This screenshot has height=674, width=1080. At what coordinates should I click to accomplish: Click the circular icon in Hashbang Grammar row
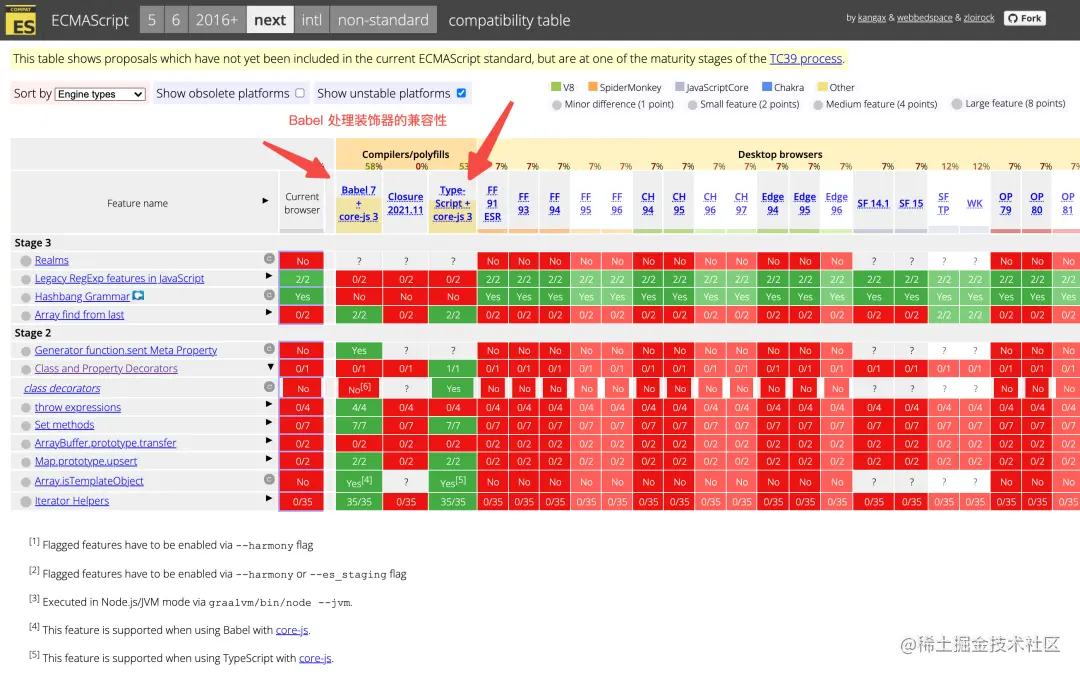click(x=269, y=295)
